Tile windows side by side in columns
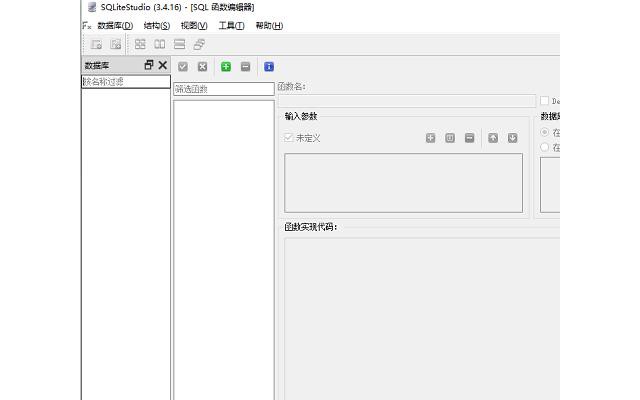The width and height of the screenshot is (640, 400). (x=160, y=44)
